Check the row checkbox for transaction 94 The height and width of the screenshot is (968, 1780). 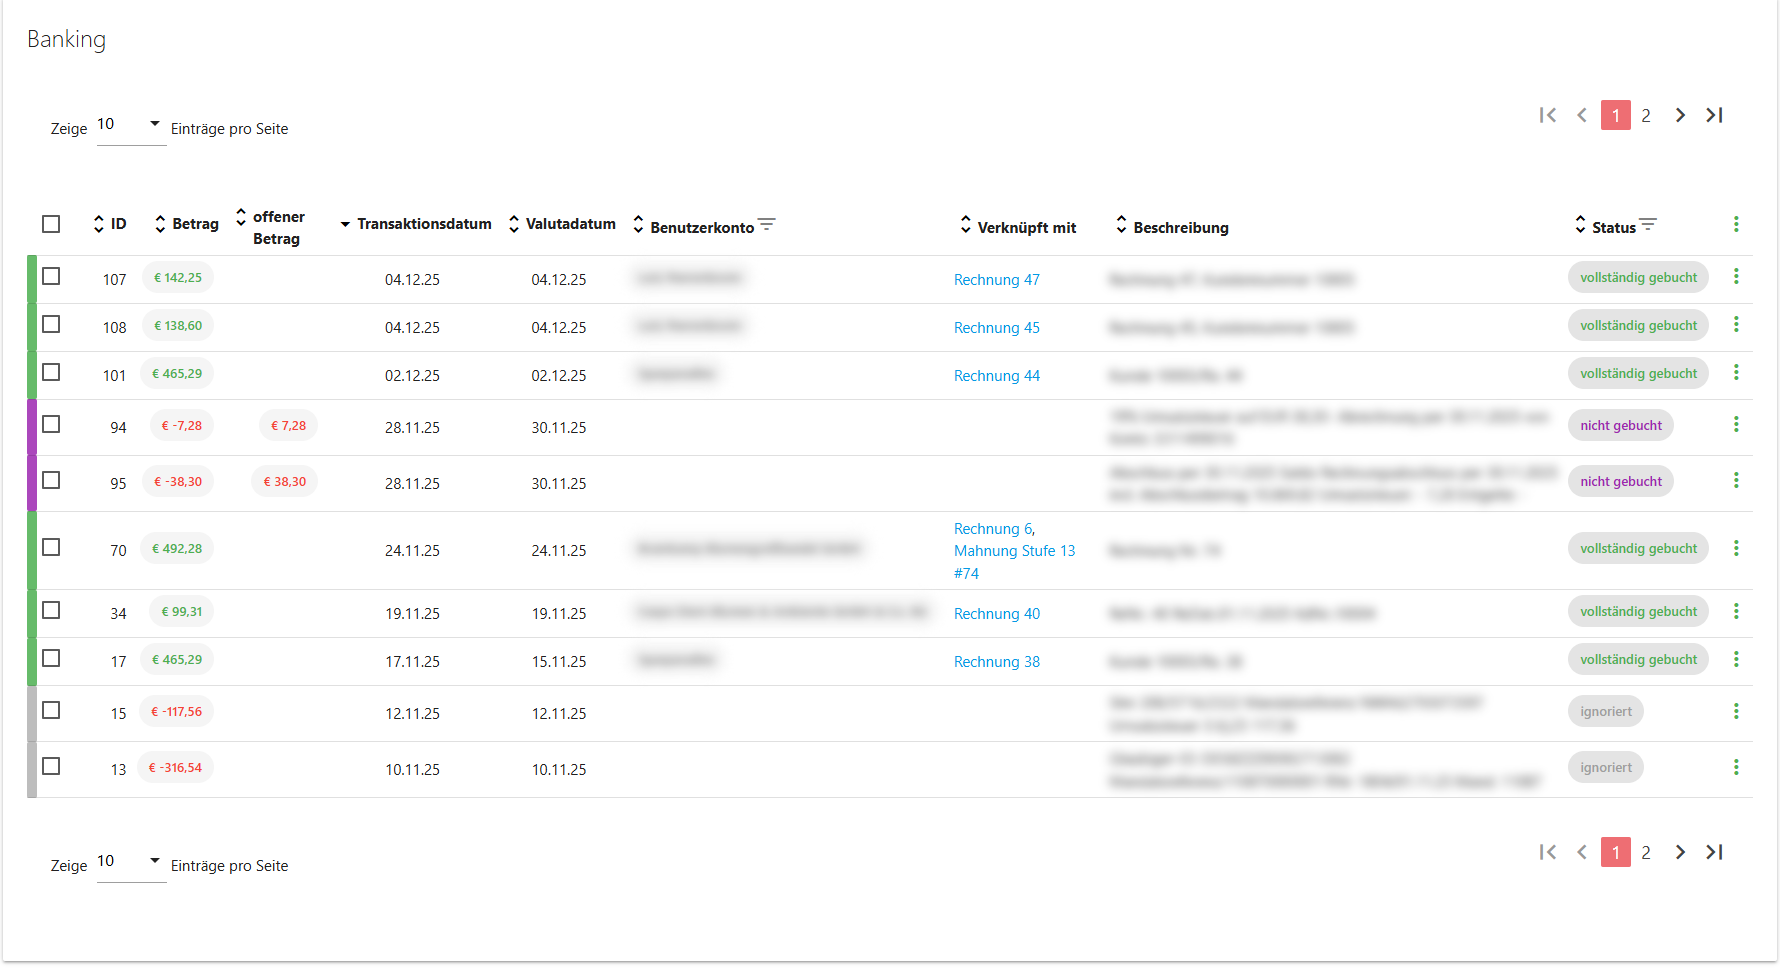[51, 425]
